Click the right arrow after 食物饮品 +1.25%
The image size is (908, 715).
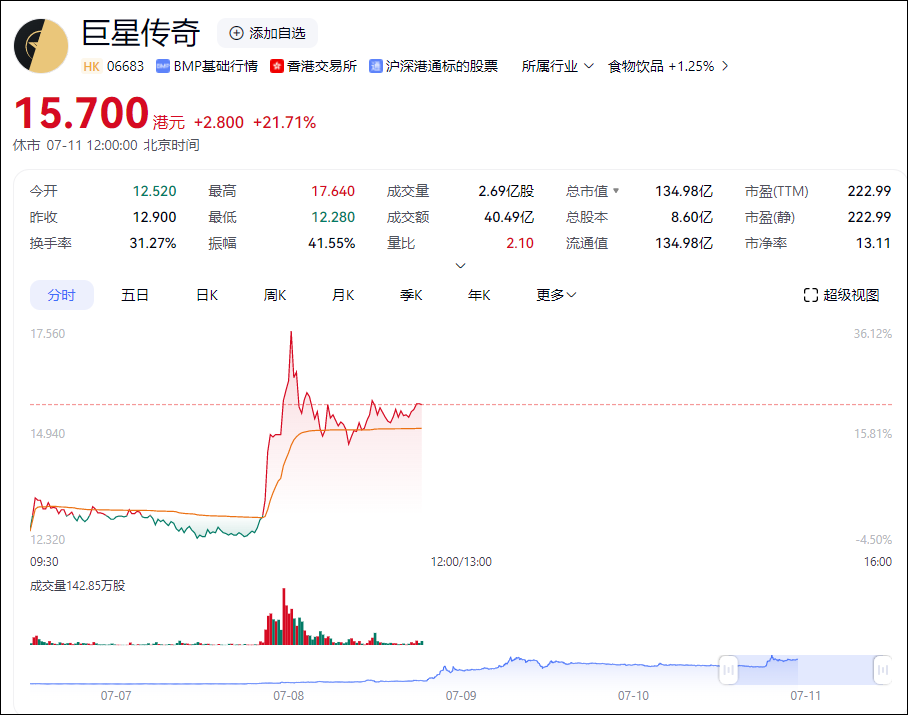[725, 66]
